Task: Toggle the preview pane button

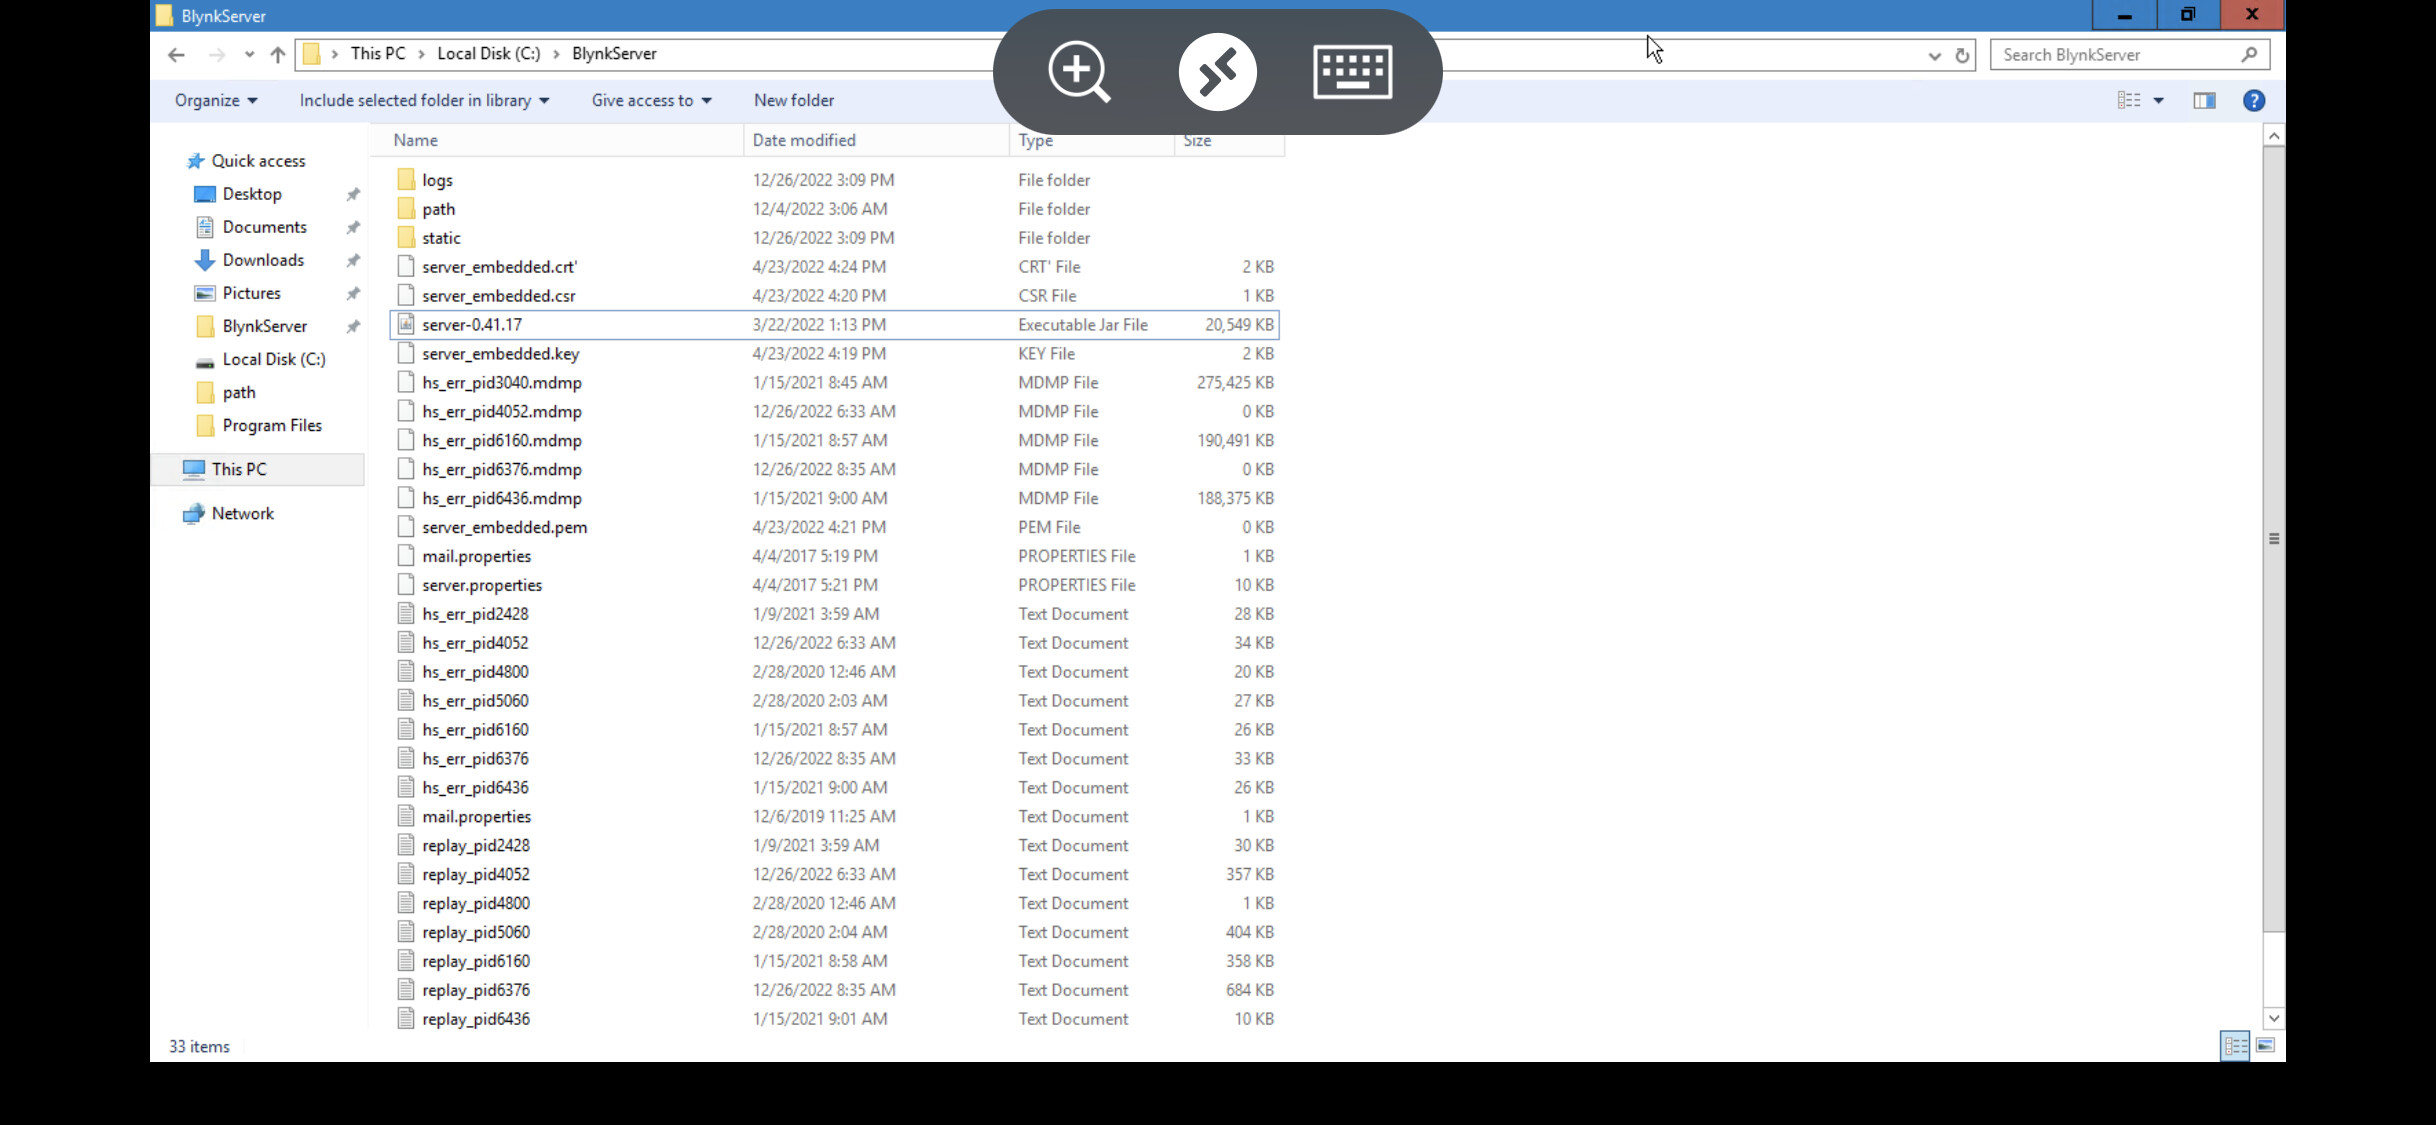Action: pyautogui.click(x=2204, y=100)
